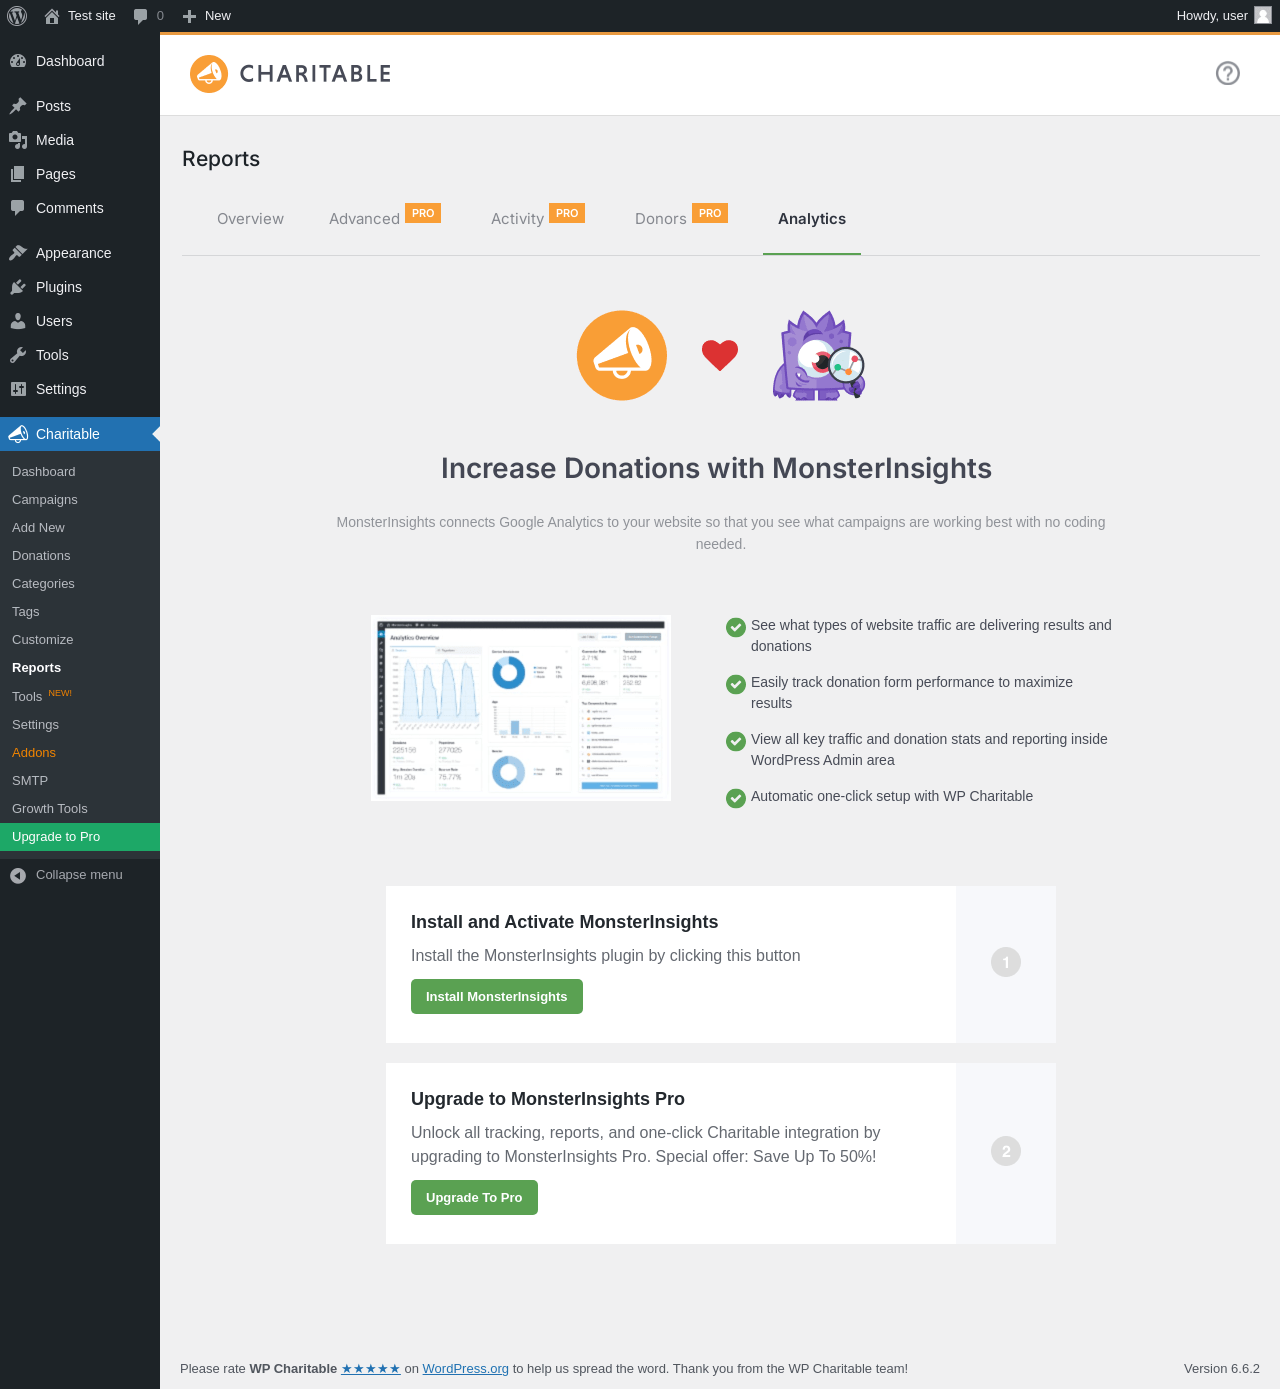This screenshot has width=1280, height=1389.
Task: Click the Settings sliders icon
Action: coord(18,389)
